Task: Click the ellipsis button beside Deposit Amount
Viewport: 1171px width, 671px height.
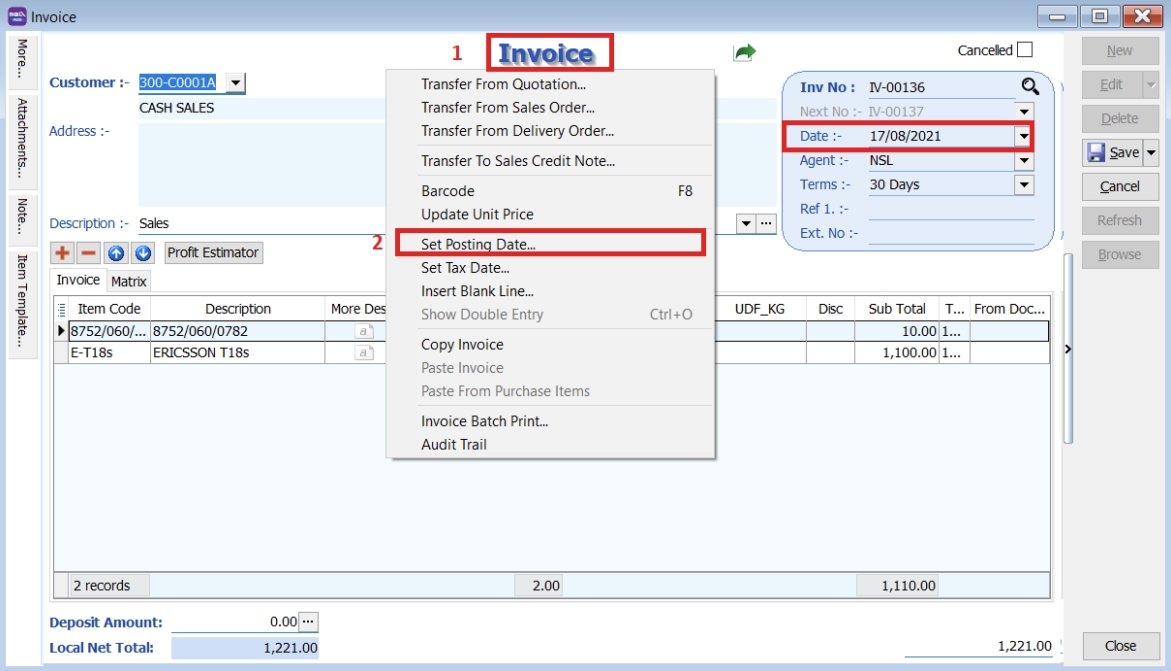Action: (308, 622)
